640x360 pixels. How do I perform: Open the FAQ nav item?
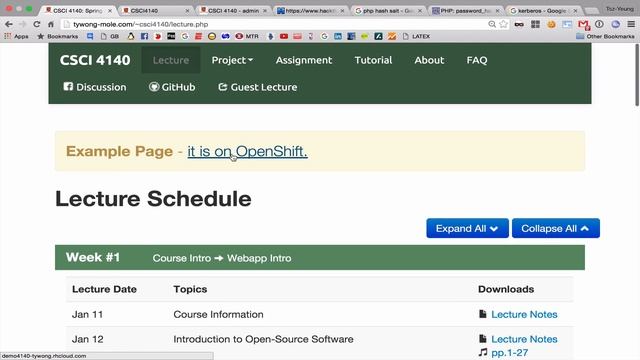pos(477,60)
